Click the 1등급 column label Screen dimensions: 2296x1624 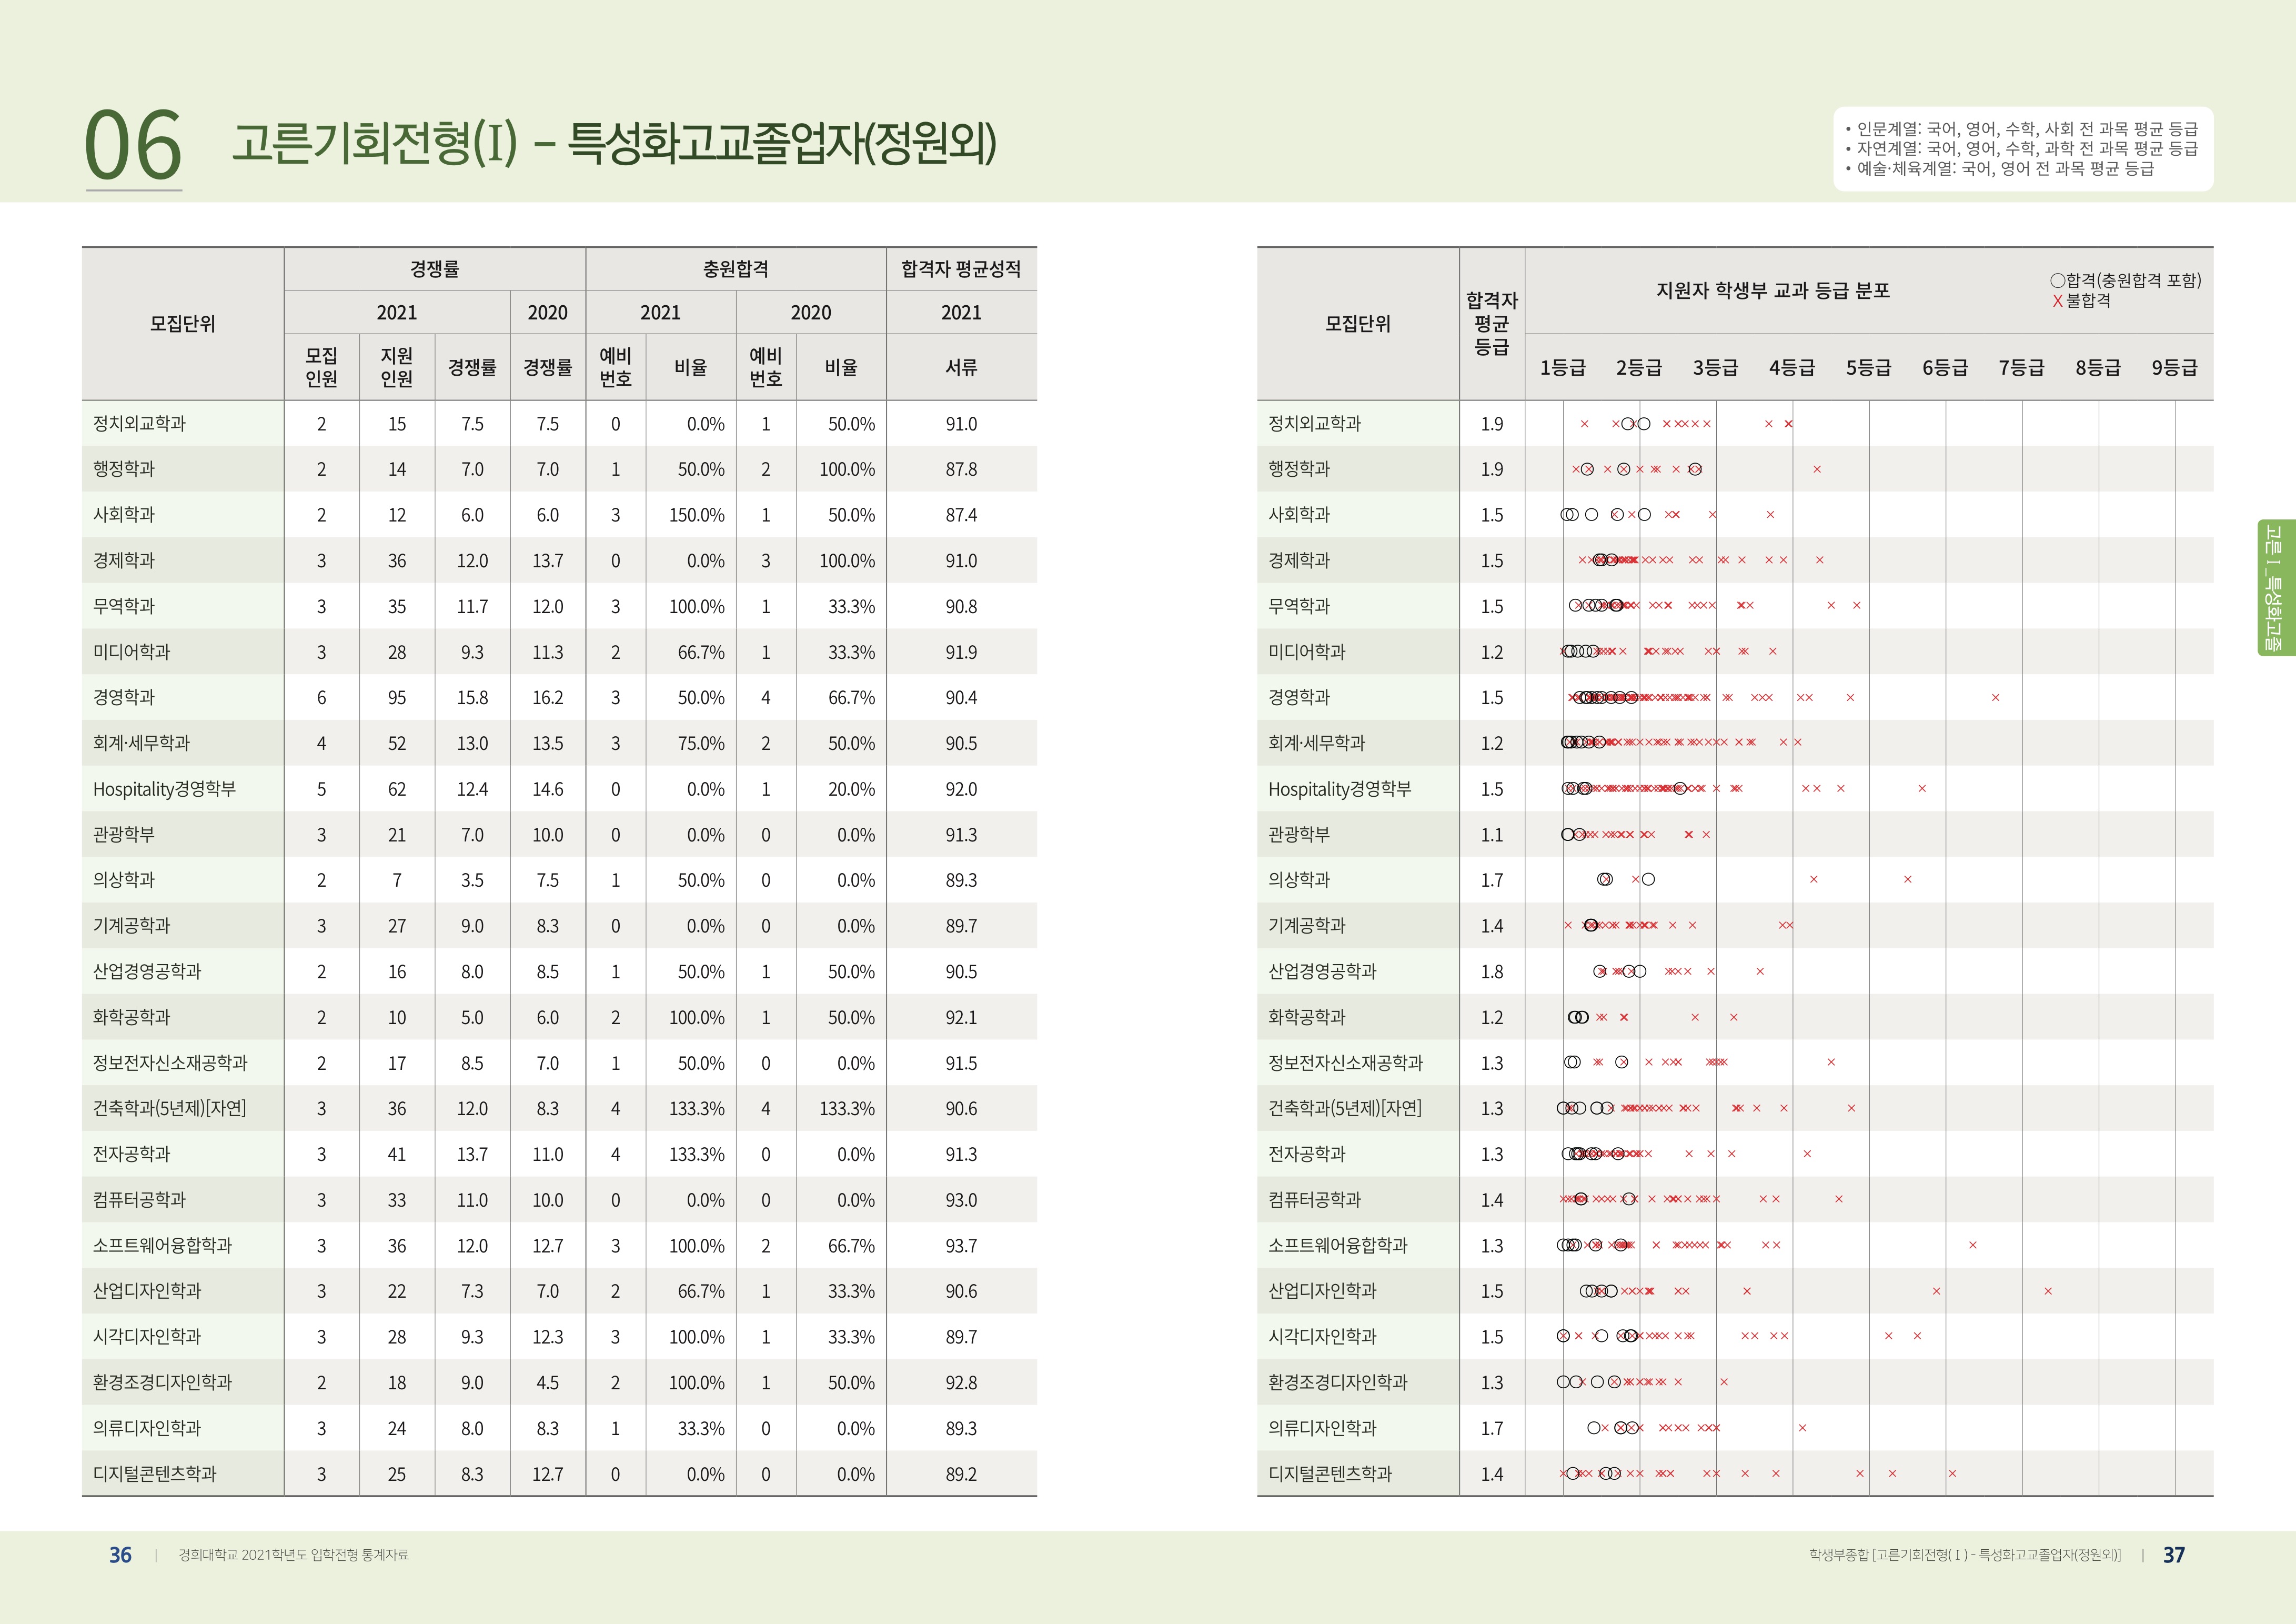[x=1562, y=368]
